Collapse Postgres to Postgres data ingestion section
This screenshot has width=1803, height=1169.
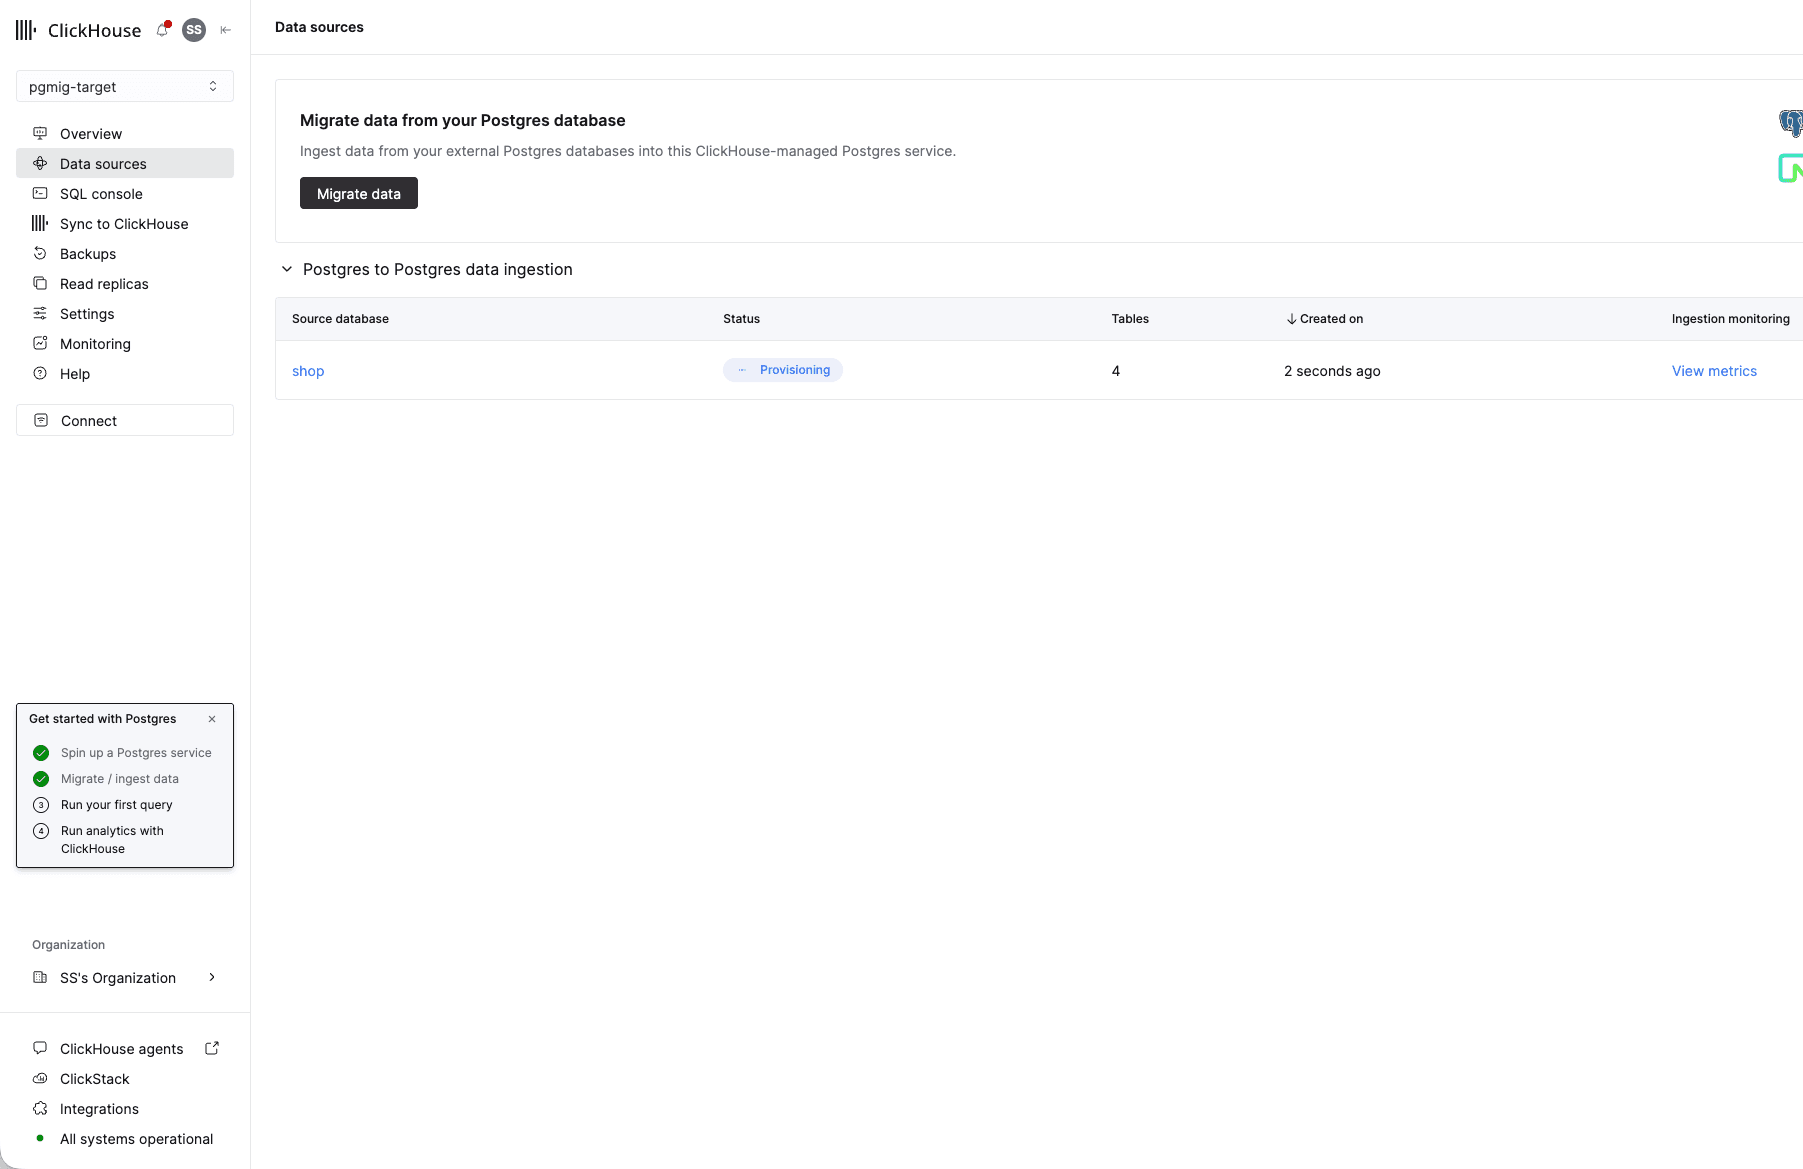click(x=287, y=269)
